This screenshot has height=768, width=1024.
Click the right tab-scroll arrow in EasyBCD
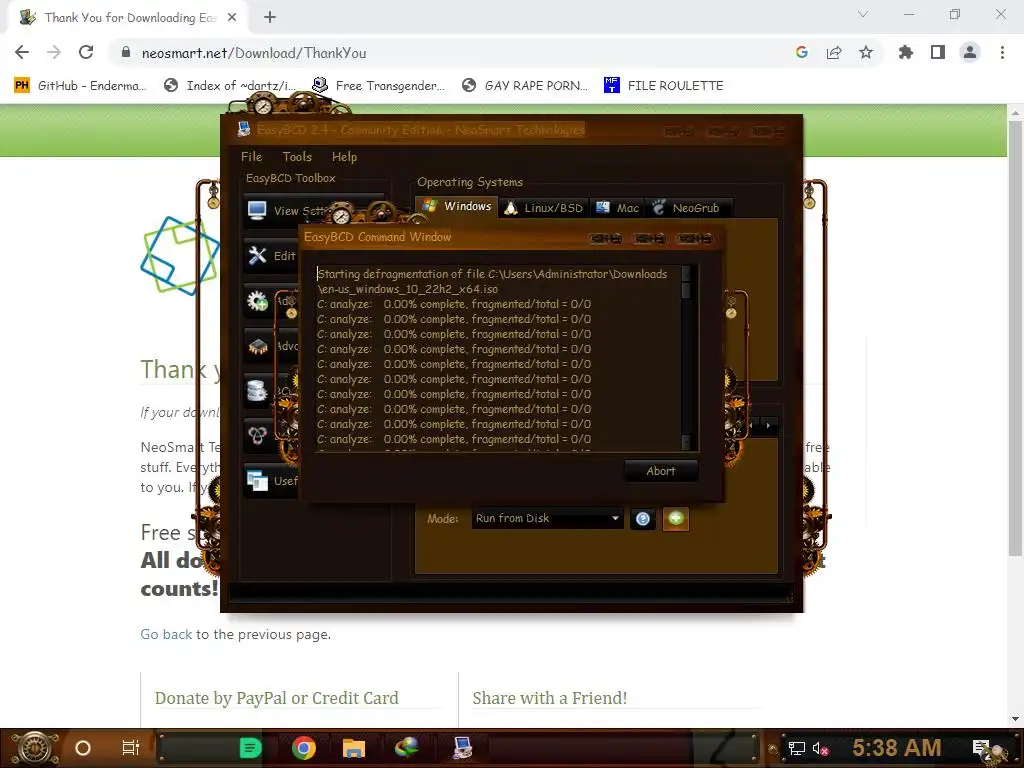[x=769, y=426]
